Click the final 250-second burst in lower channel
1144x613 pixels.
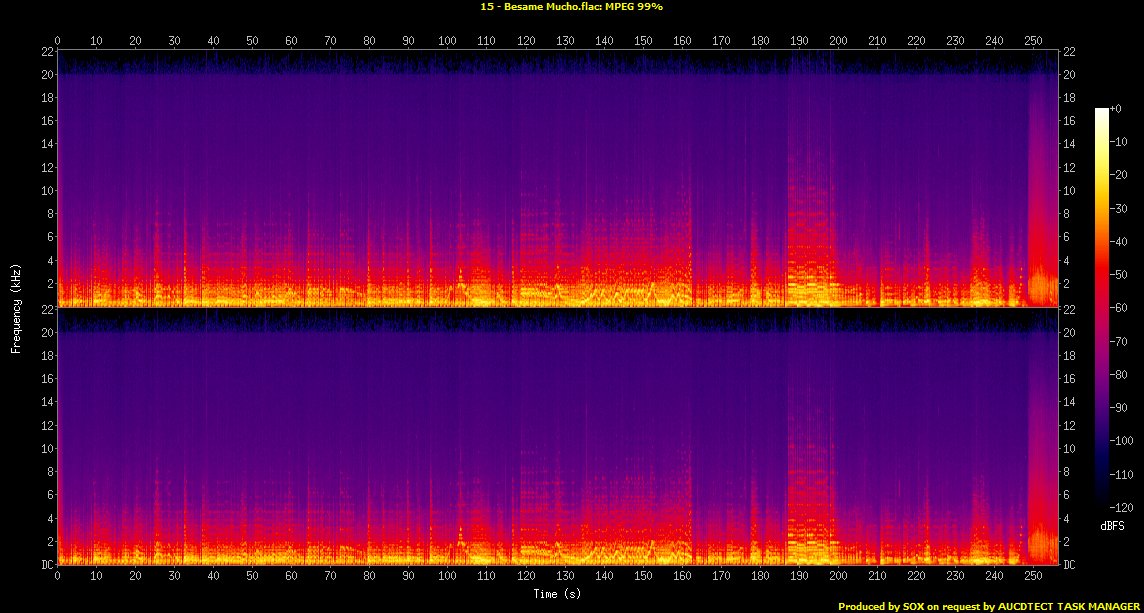[x=1040, y=540]
